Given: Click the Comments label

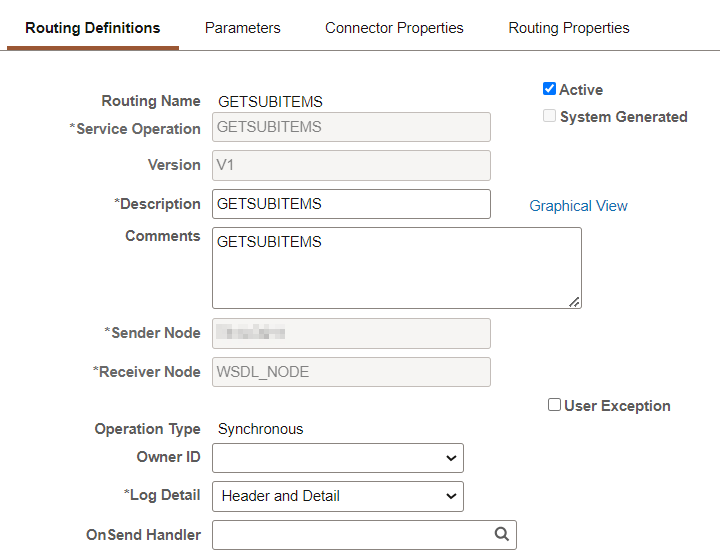Looking at the screenshot, I should click(163, 236).
